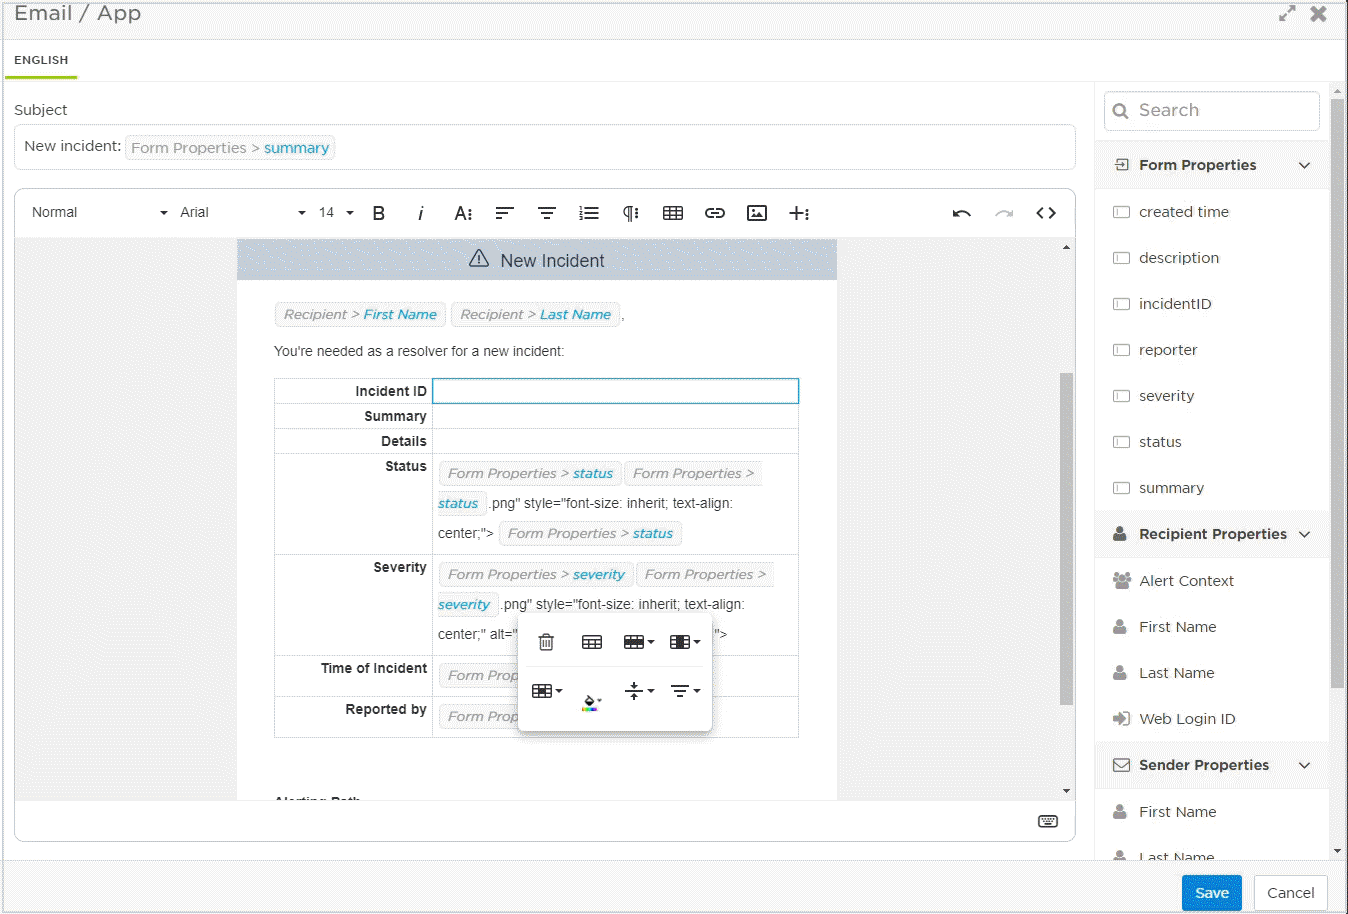Close the Email / App dialog
1348x914 pixels.
[x=1319, y=14]
